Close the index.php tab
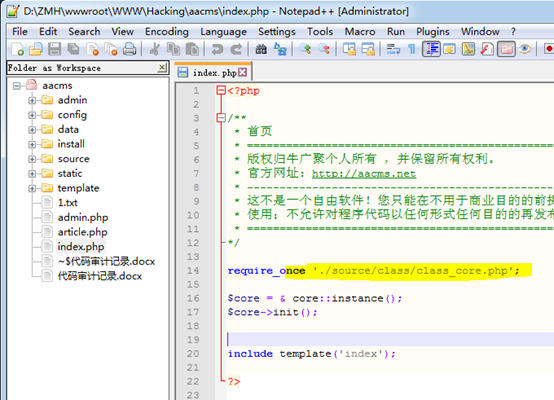Viewport: 554px width, 400px height. [243, 72]
